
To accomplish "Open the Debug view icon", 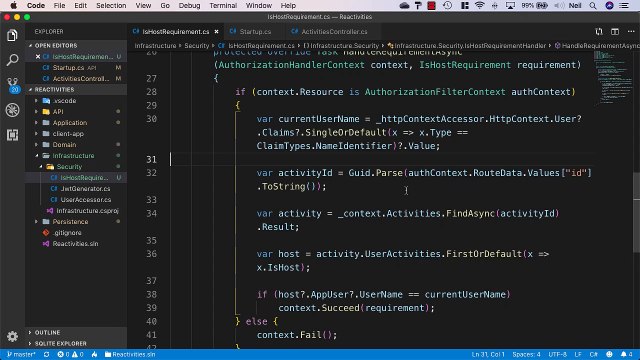I will coord(12,110).
